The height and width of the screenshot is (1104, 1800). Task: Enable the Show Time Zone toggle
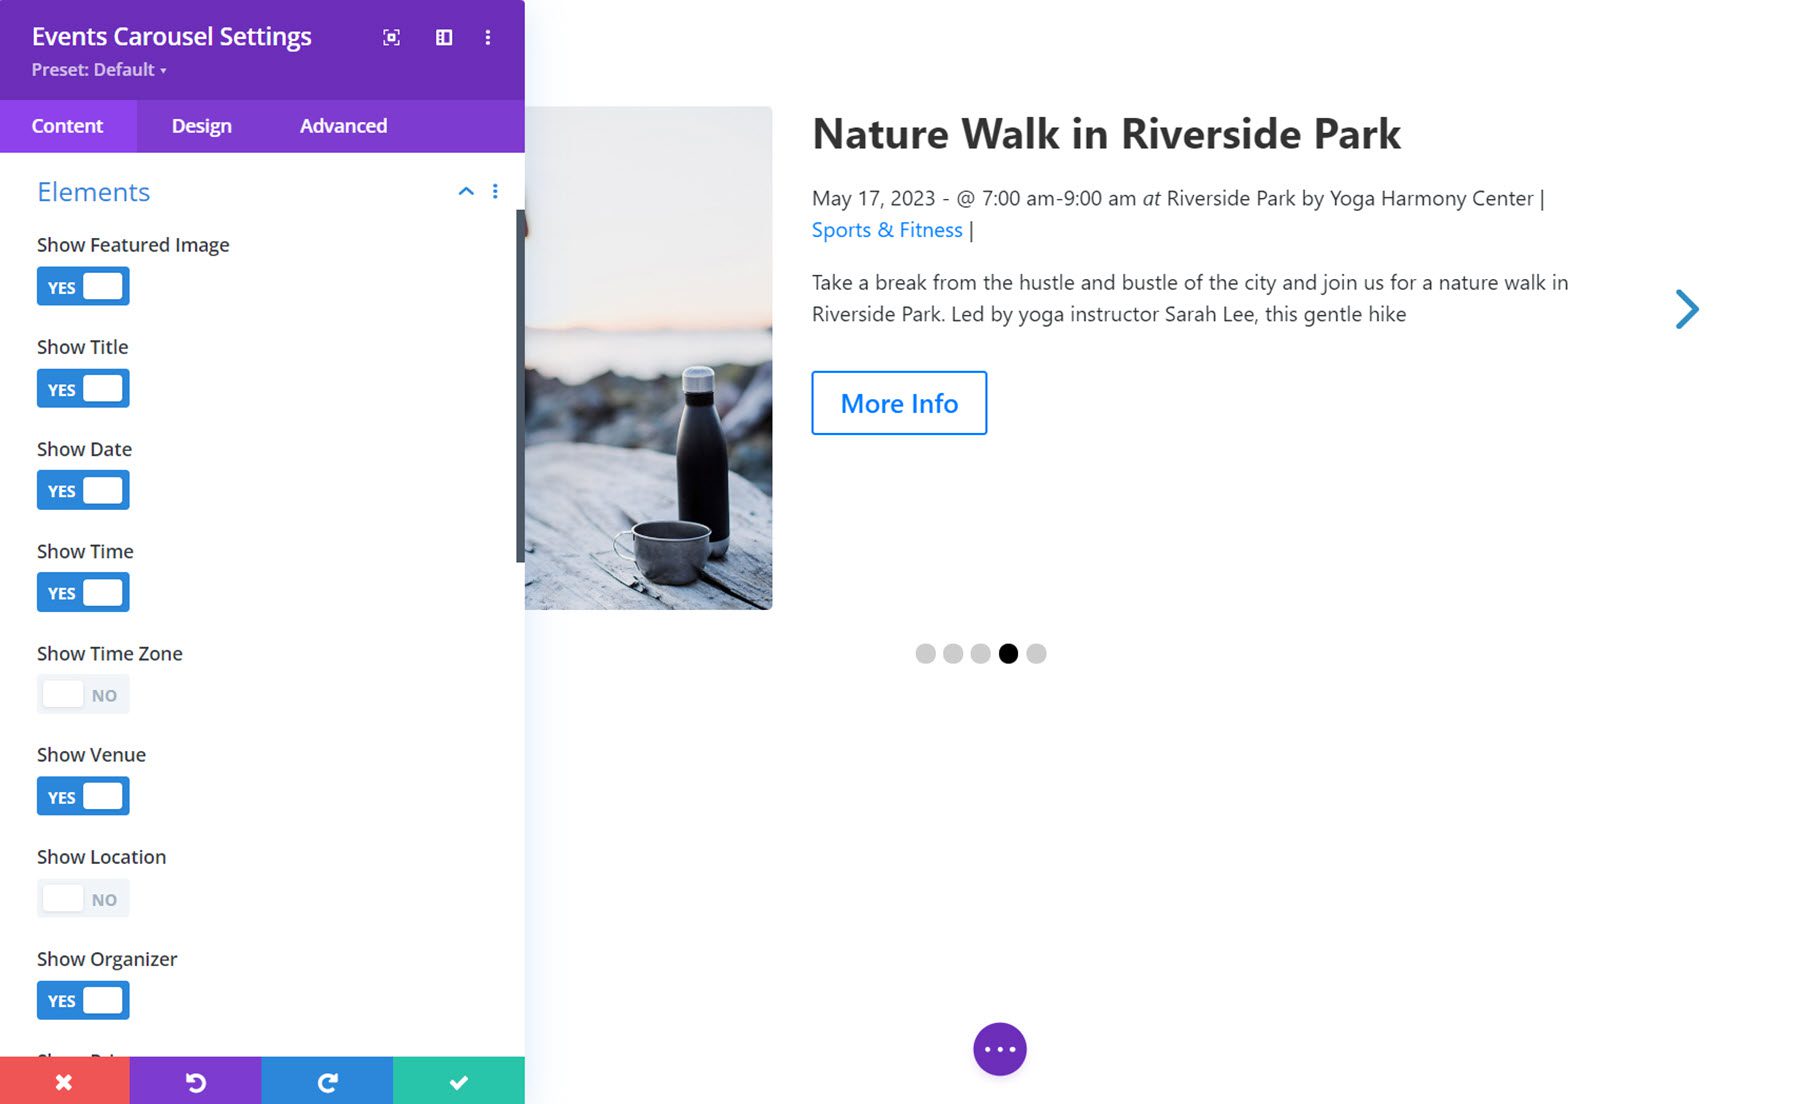tap(83, 693)
